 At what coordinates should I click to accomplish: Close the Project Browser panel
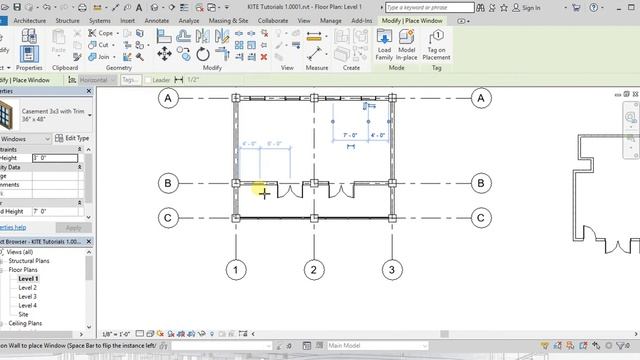[x=89, y=242]
